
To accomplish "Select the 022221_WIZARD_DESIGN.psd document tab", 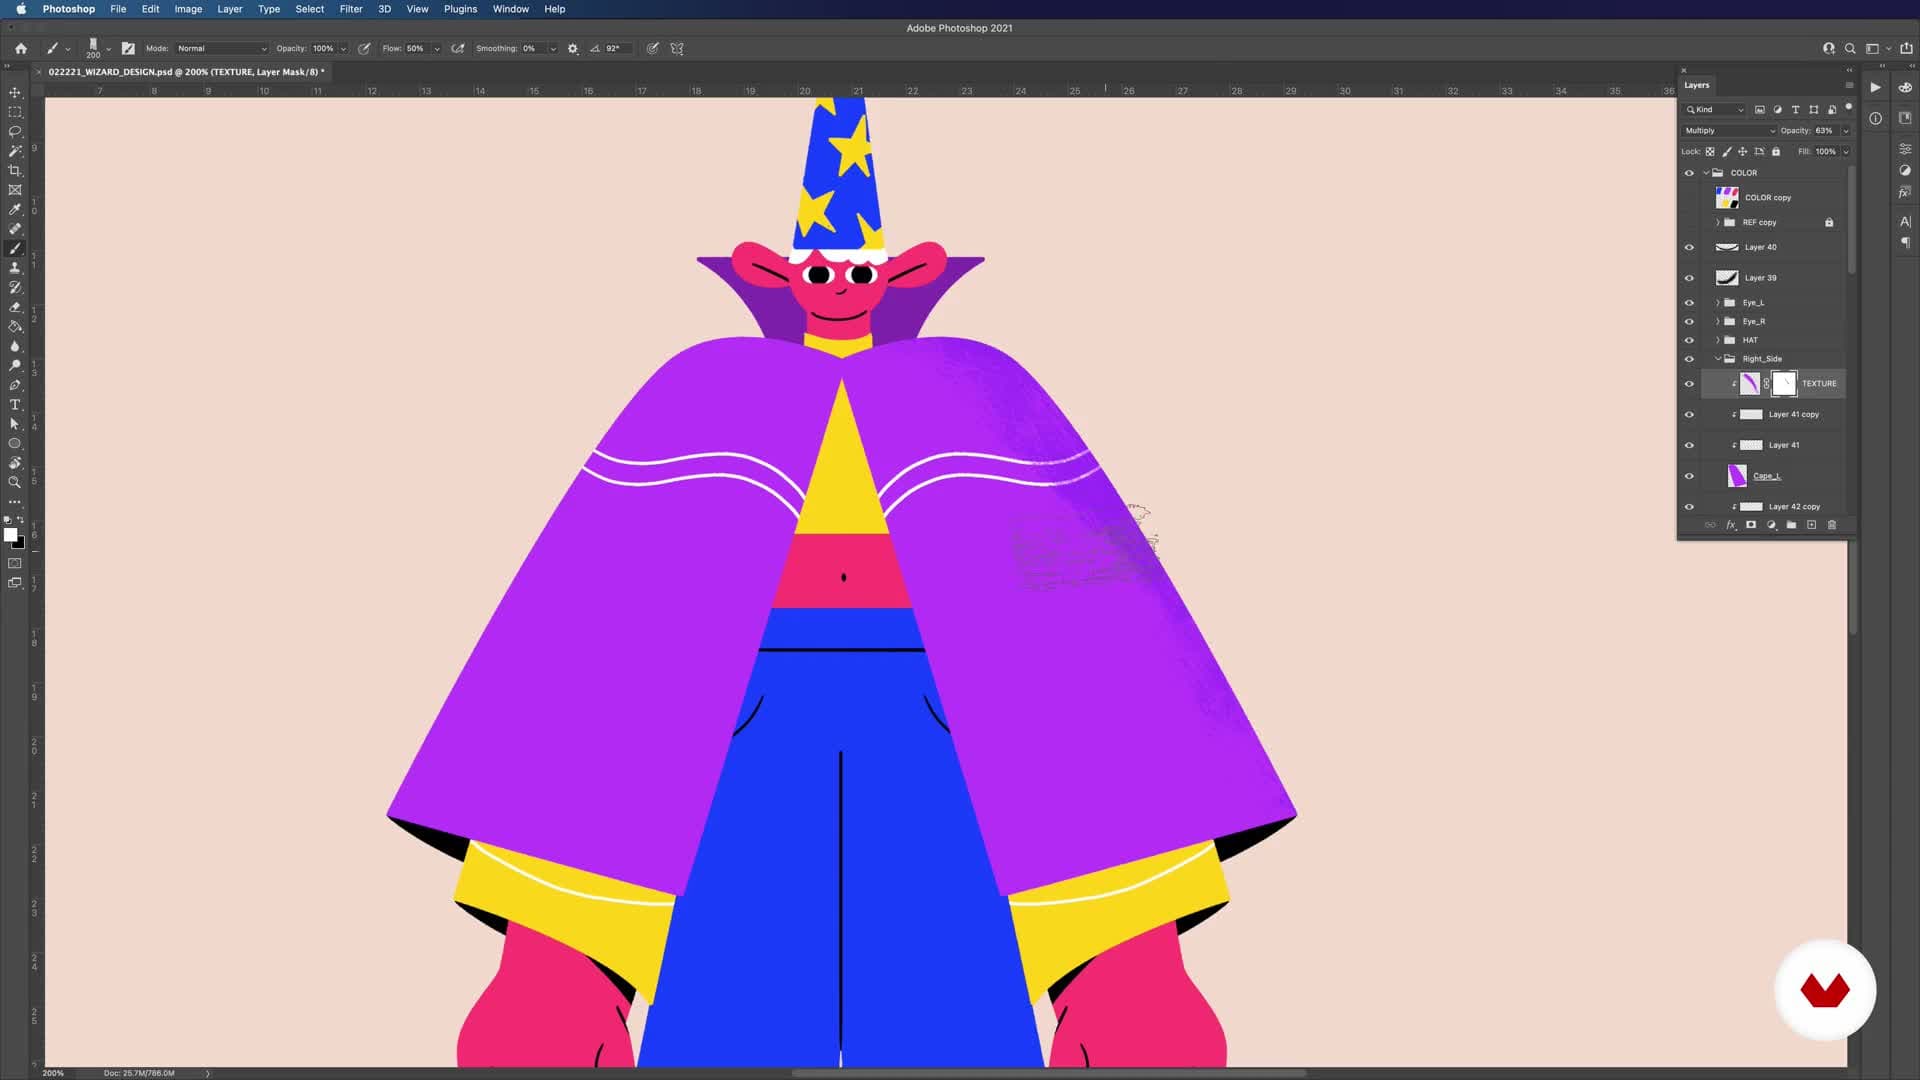I will 186,72.
